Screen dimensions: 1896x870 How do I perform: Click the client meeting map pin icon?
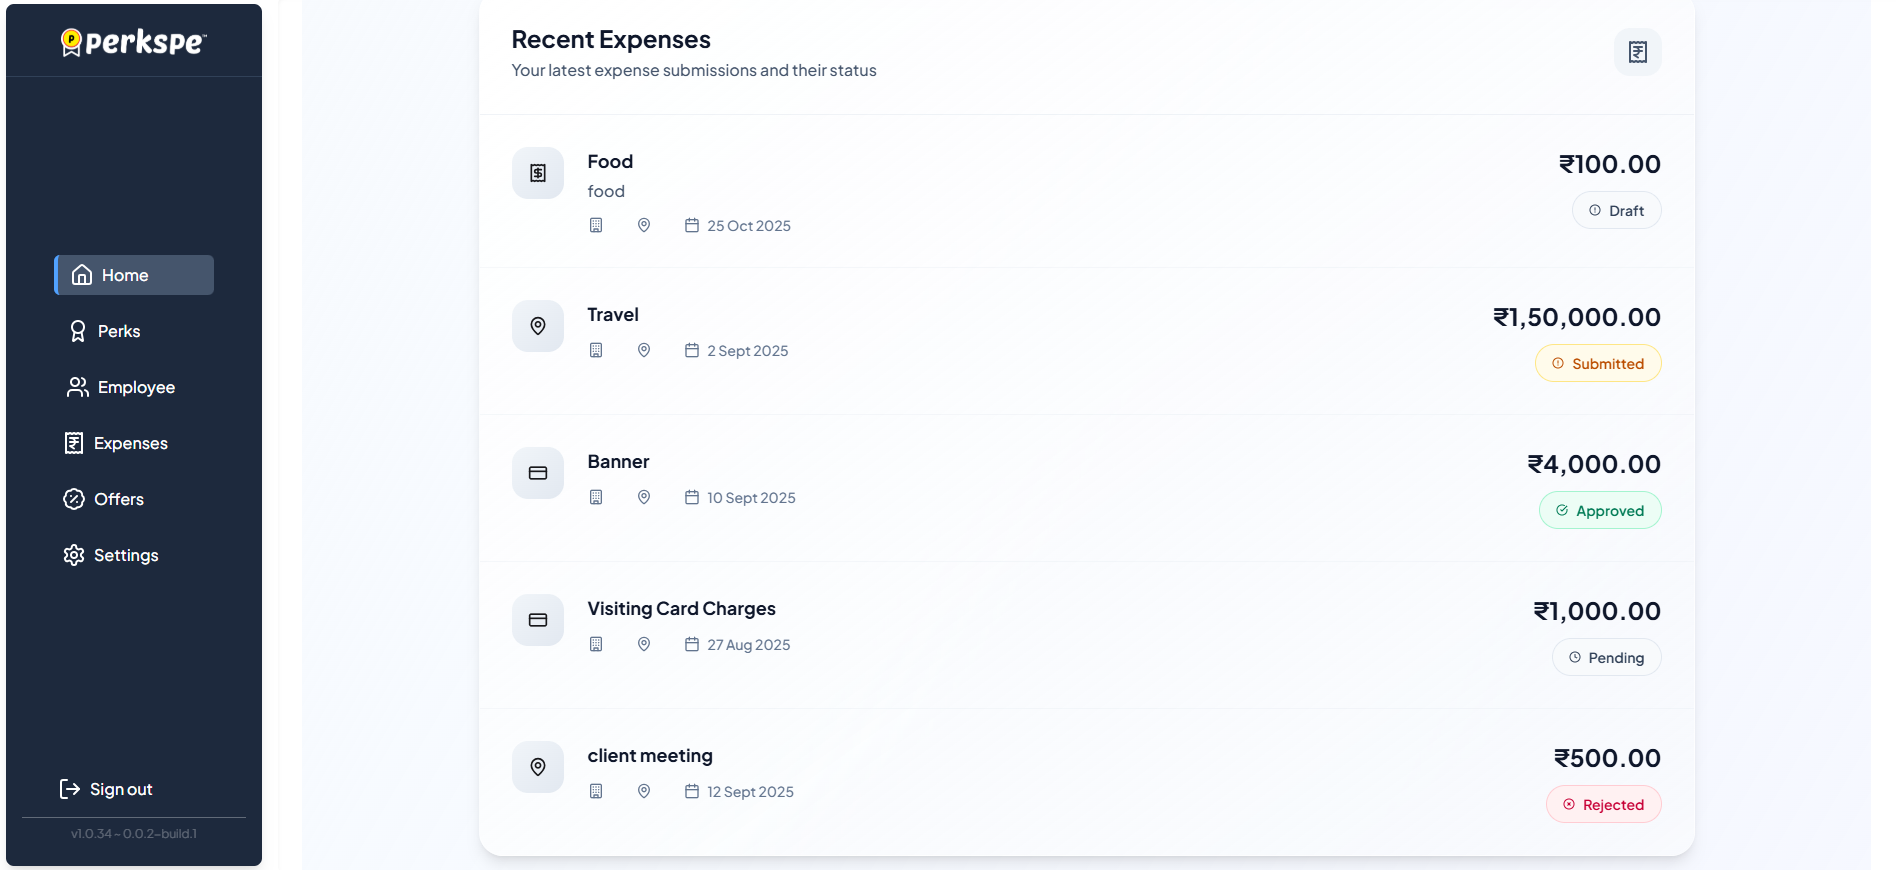coord(538,767)
